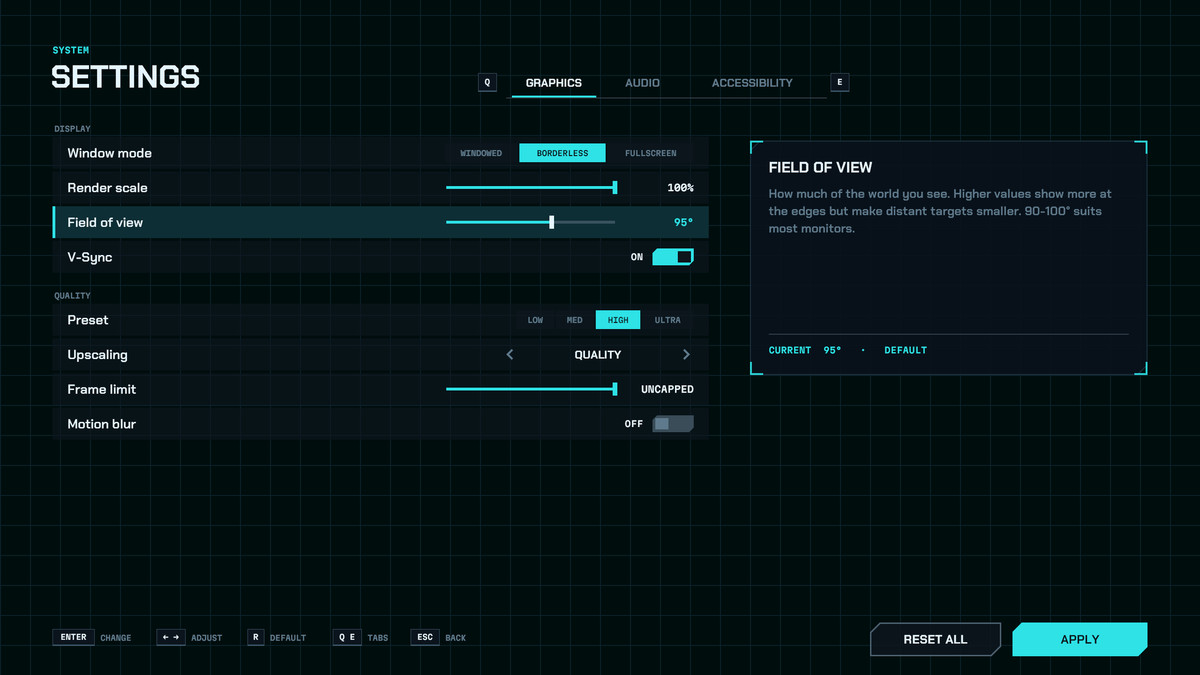Select Borderless window mode

pyautogui.click(x=562, y=153)
